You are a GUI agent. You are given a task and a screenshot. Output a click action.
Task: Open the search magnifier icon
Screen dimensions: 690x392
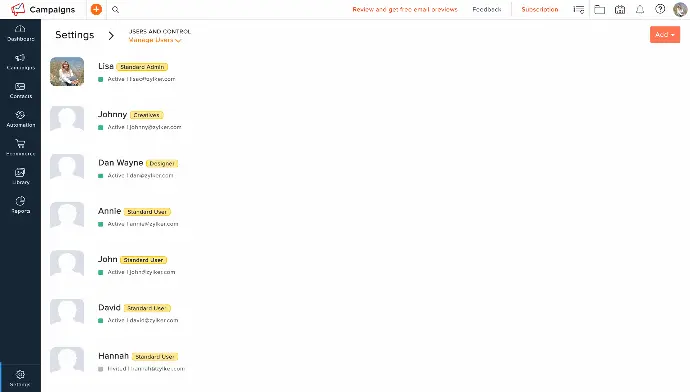(x=115, y=9)
